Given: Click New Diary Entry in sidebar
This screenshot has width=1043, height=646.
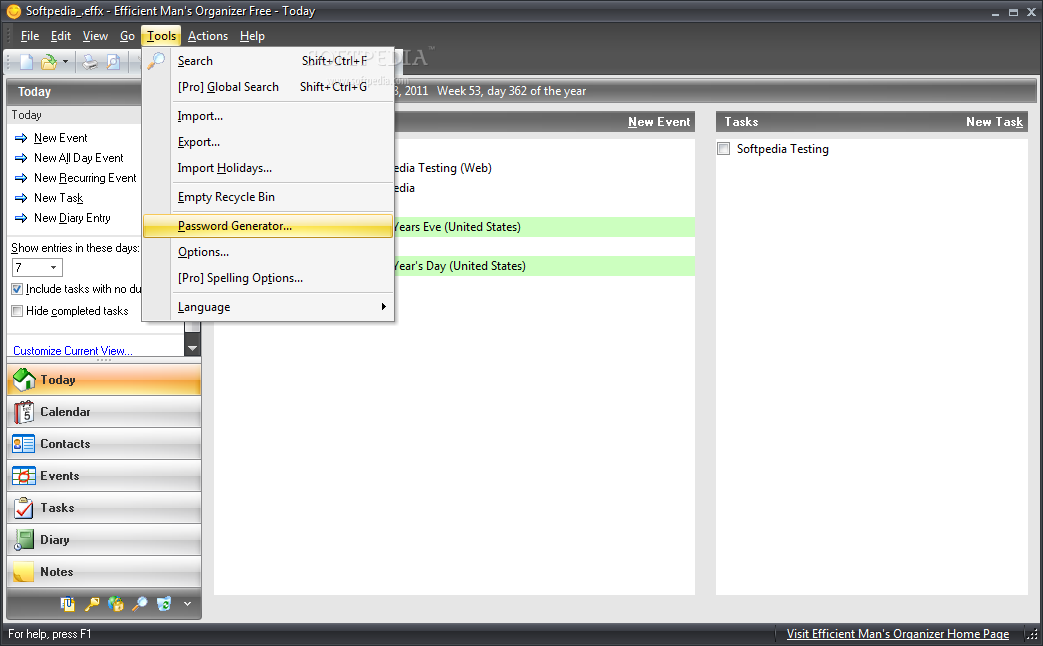Looking at the screenshot, I should tap(72, 218).
